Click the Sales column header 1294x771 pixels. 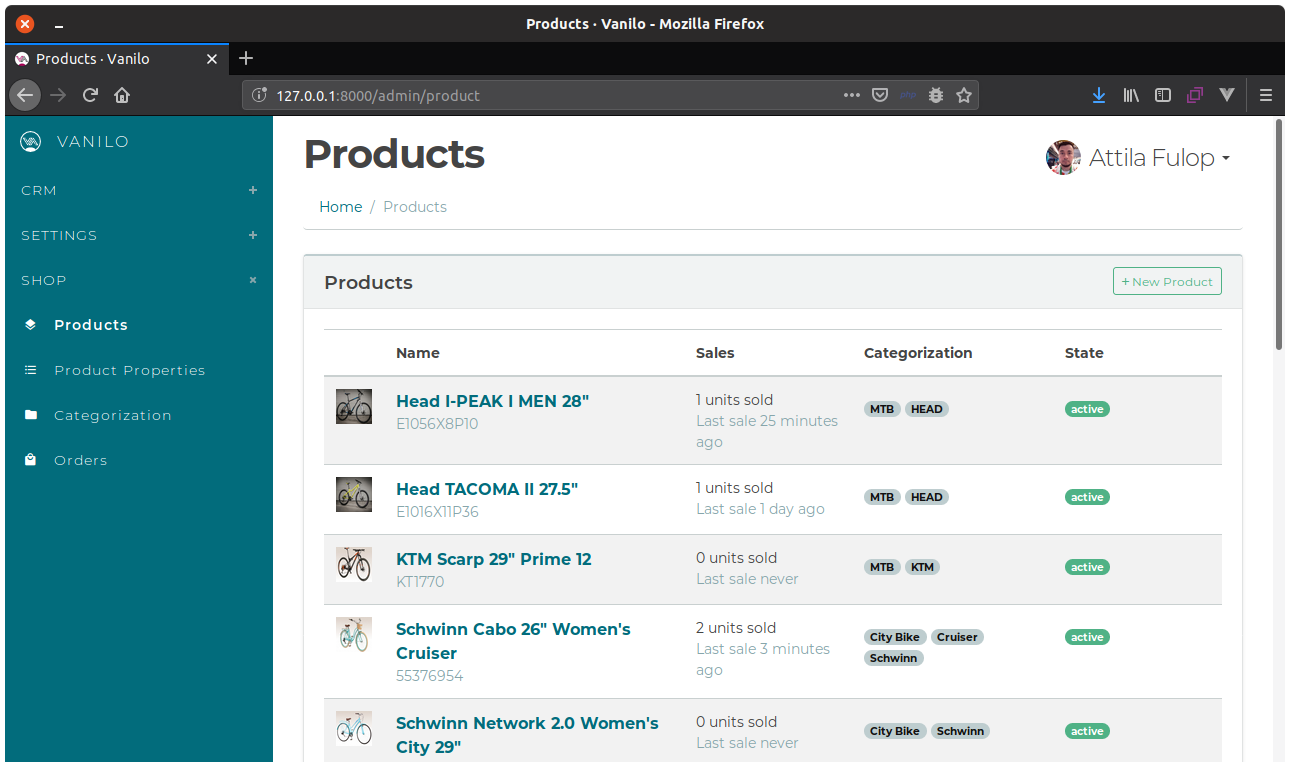(715, 353)
